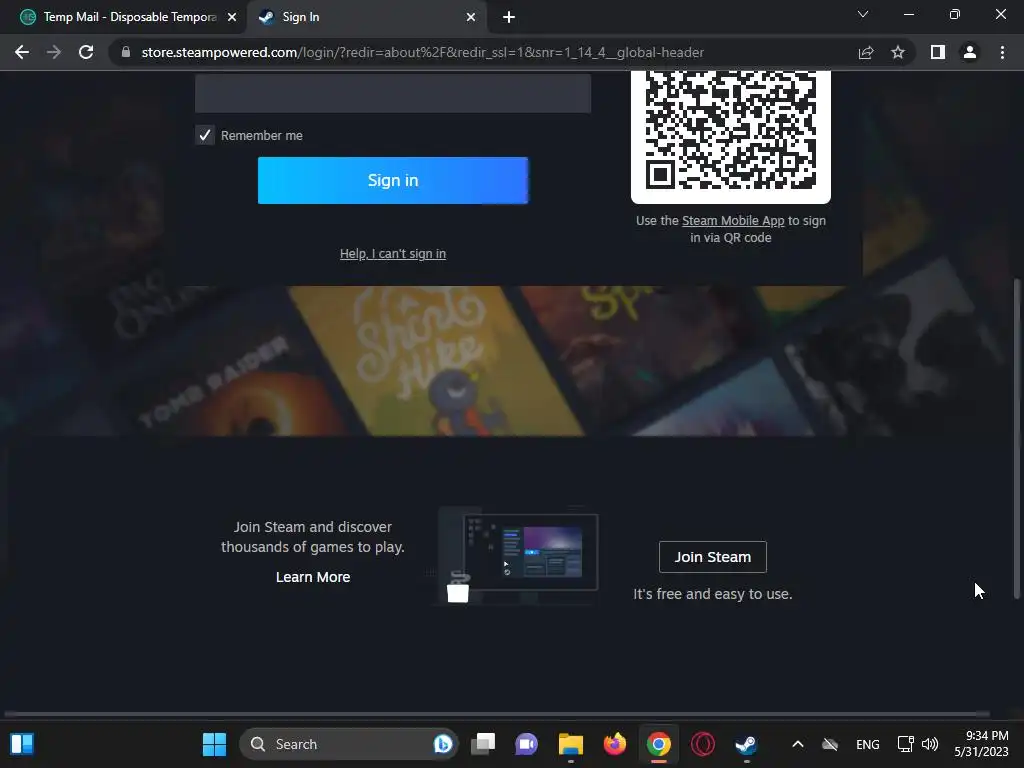Open the Steam client taskbar icon
The image size is (1024, 768).
tap(746, 744)
